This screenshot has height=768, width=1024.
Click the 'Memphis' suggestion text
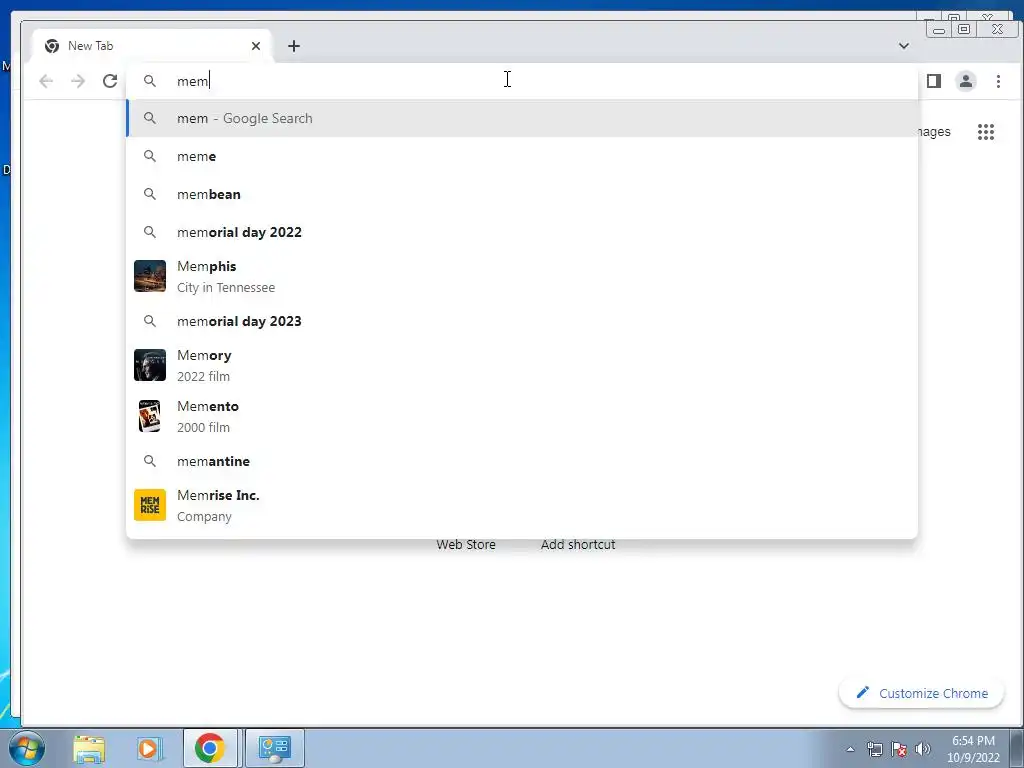[x=206, y=266]
